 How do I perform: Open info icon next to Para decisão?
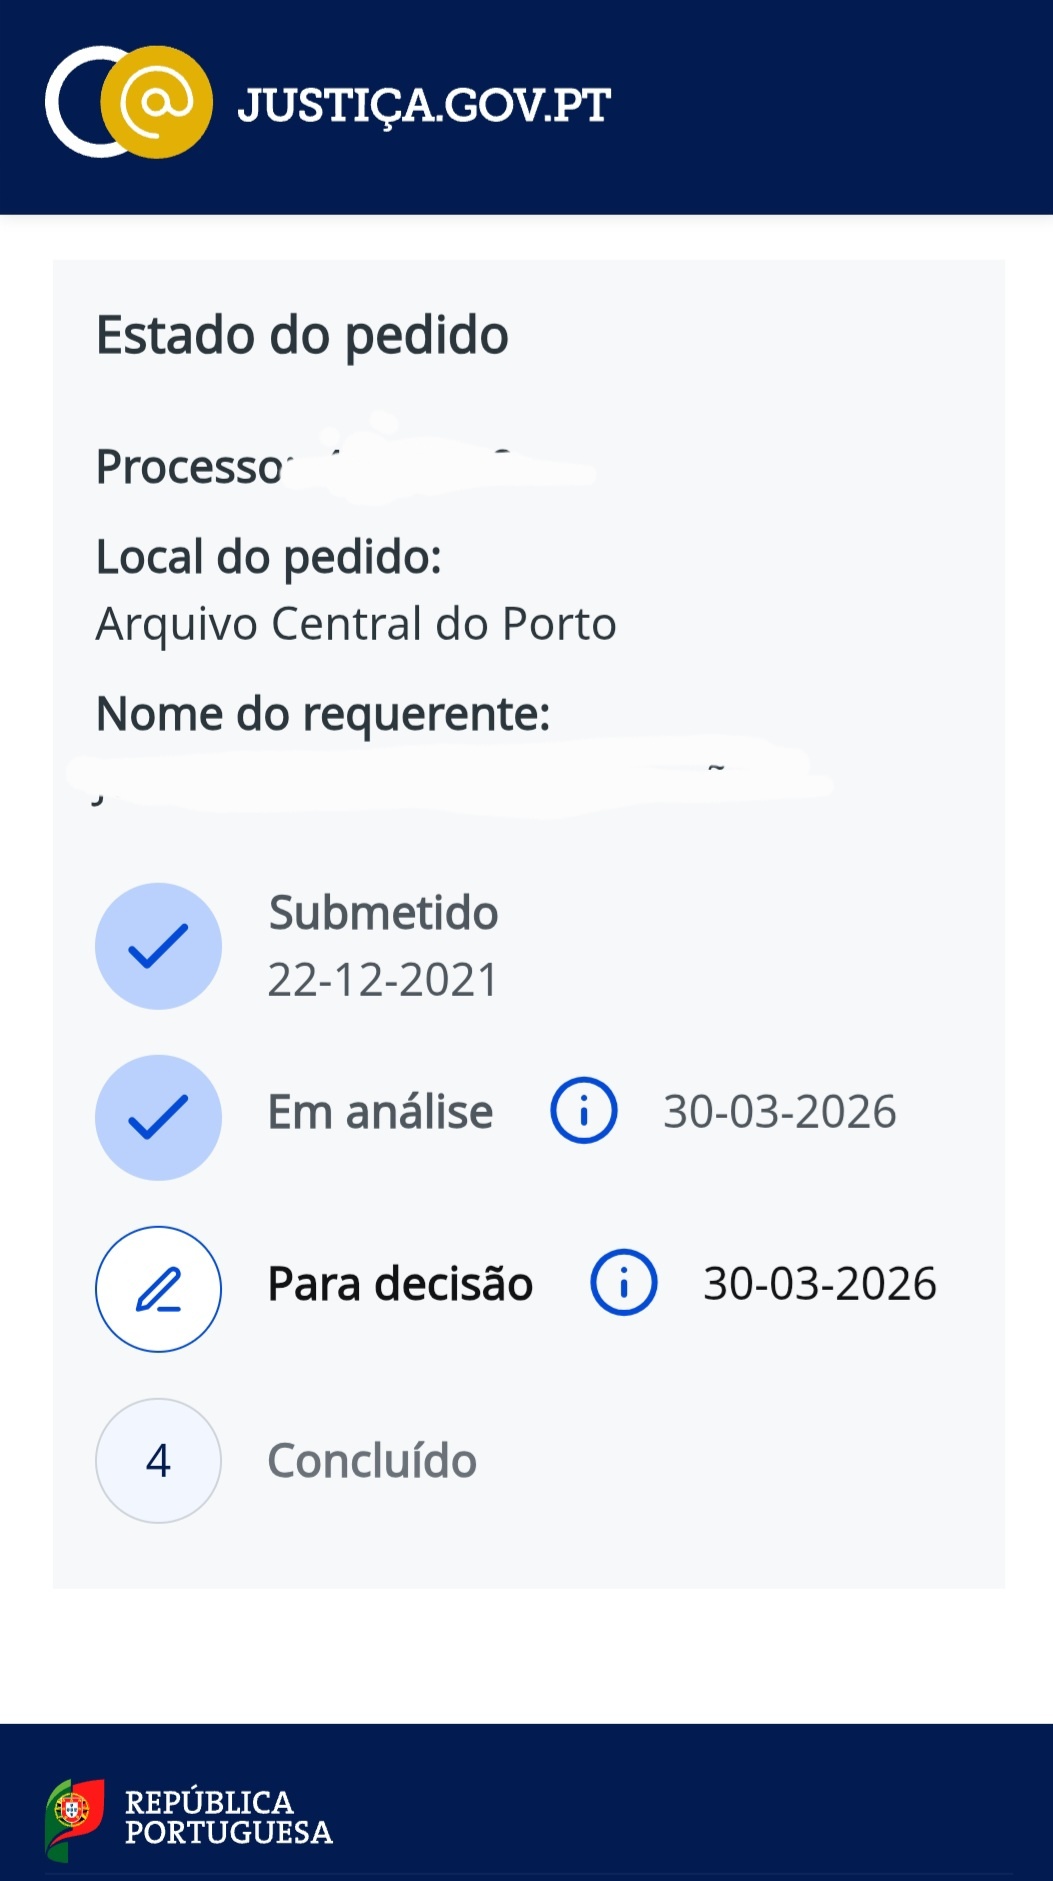click(x=624, y=1282)
